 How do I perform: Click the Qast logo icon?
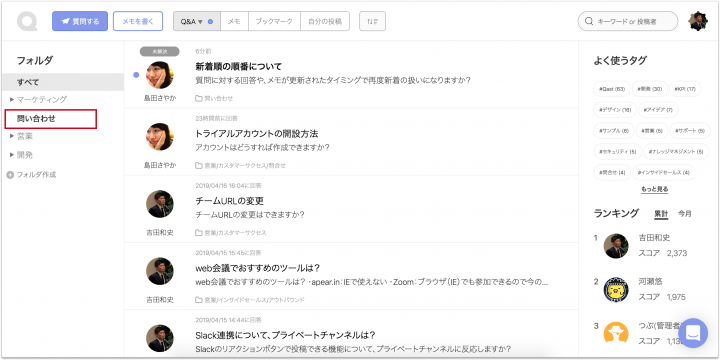pyautogui.click(x=27, y=21)
